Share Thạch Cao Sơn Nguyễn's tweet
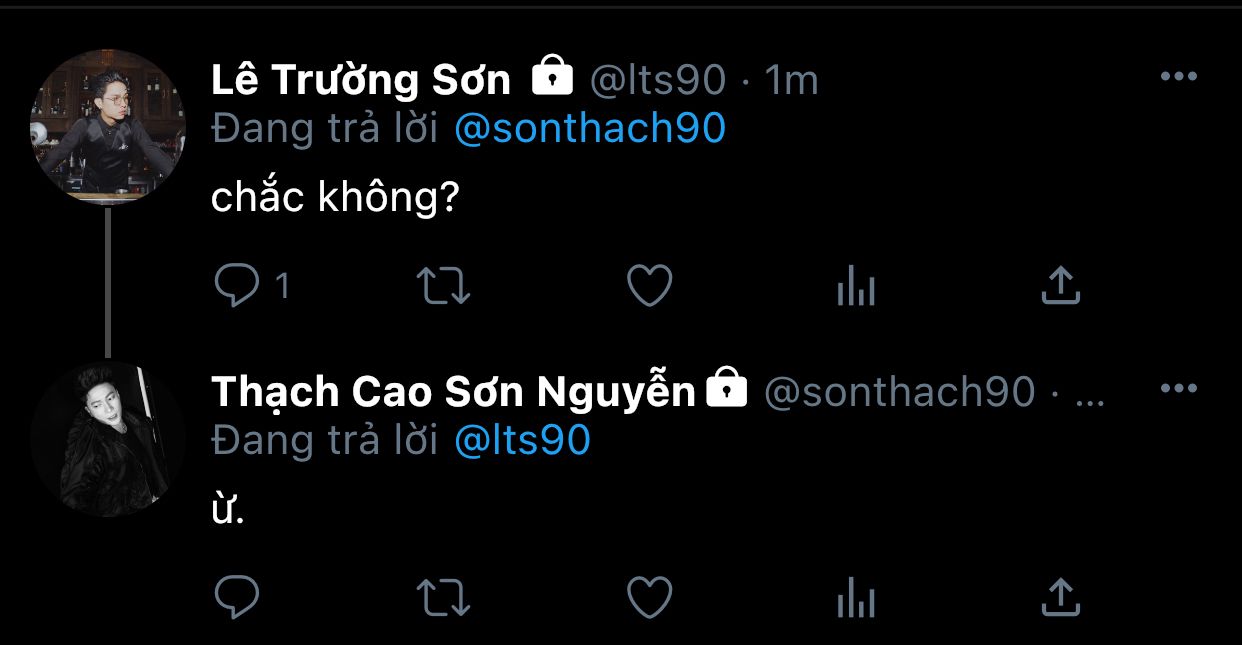1242x645 pixels. [1061, 597]
